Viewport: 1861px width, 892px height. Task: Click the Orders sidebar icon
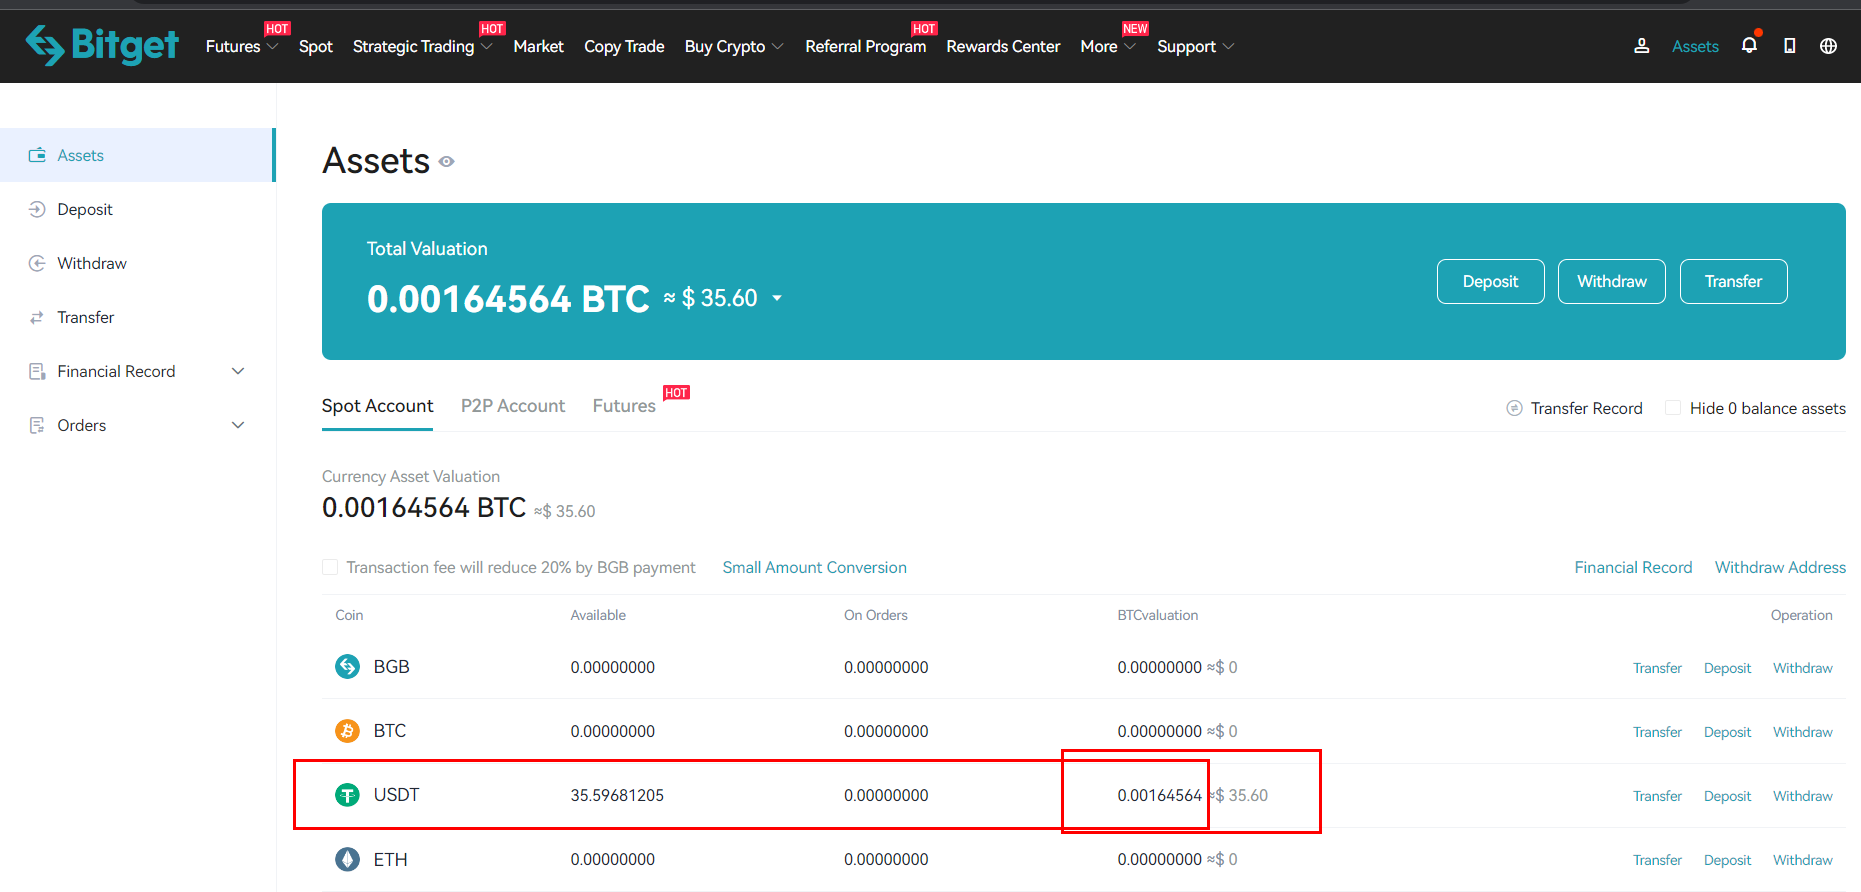point(37,425)
